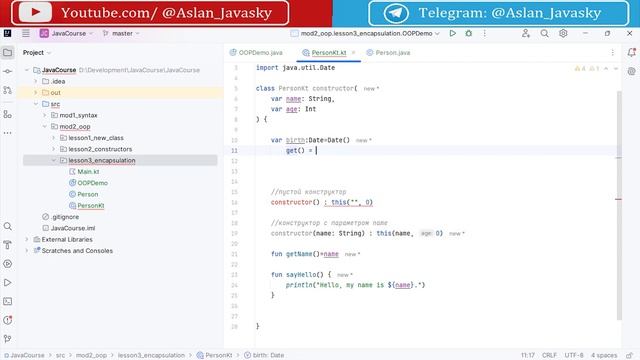The image size is (640, 360).
Task: Open more run actions menu
Action: coord(484,33)
